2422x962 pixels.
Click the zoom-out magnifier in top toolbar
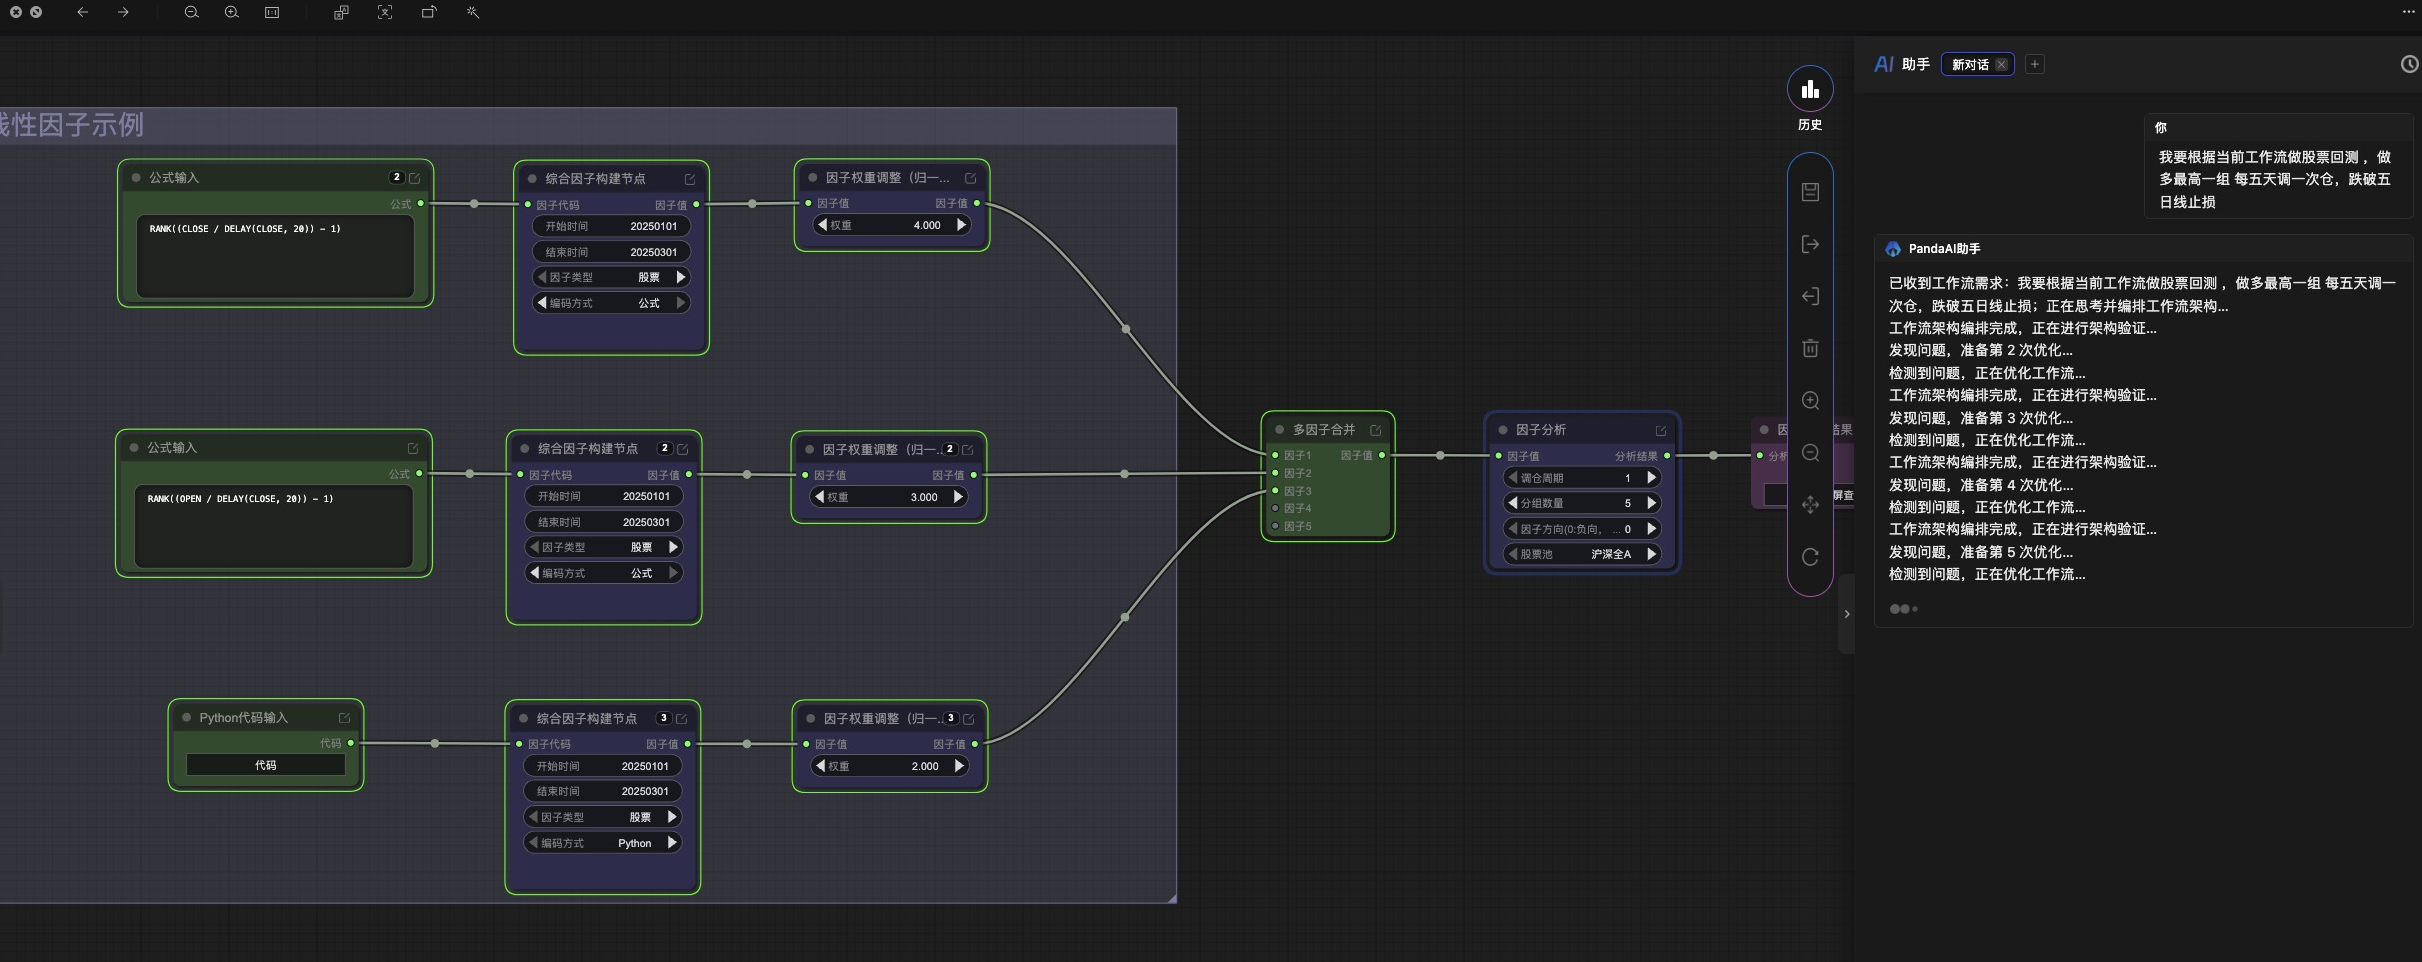click(x=191, y=12)
